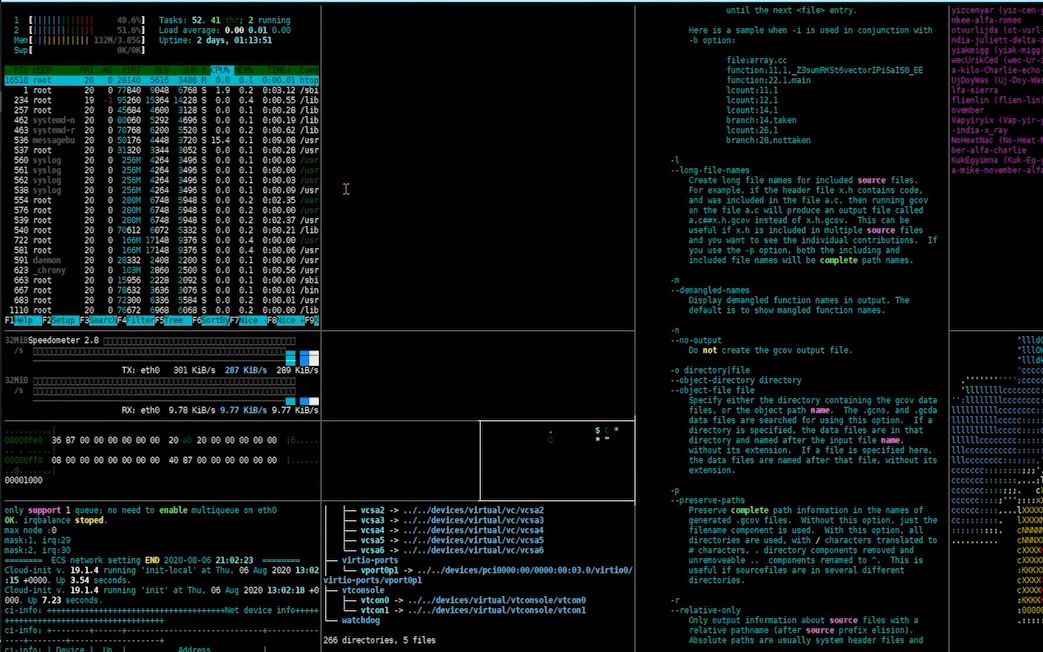Open htop Help via F1
This screenshot has height=652, width=1043.
coord(24,321)
